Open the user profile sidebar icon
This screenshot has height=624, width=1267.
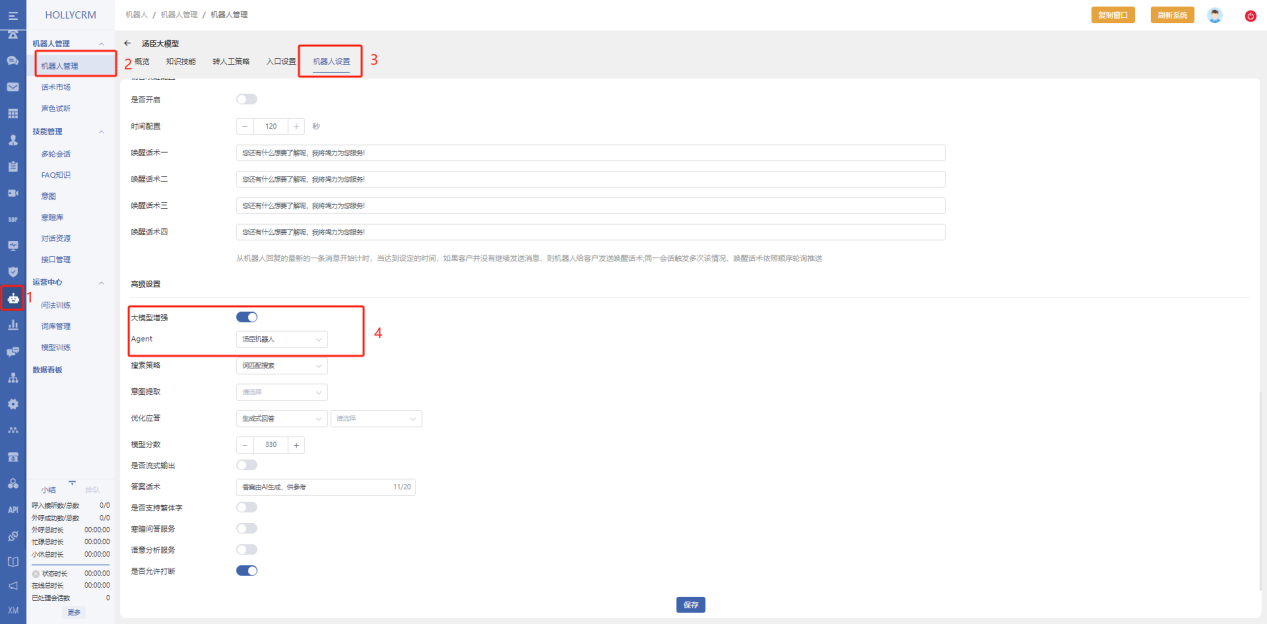pos(13,140)
